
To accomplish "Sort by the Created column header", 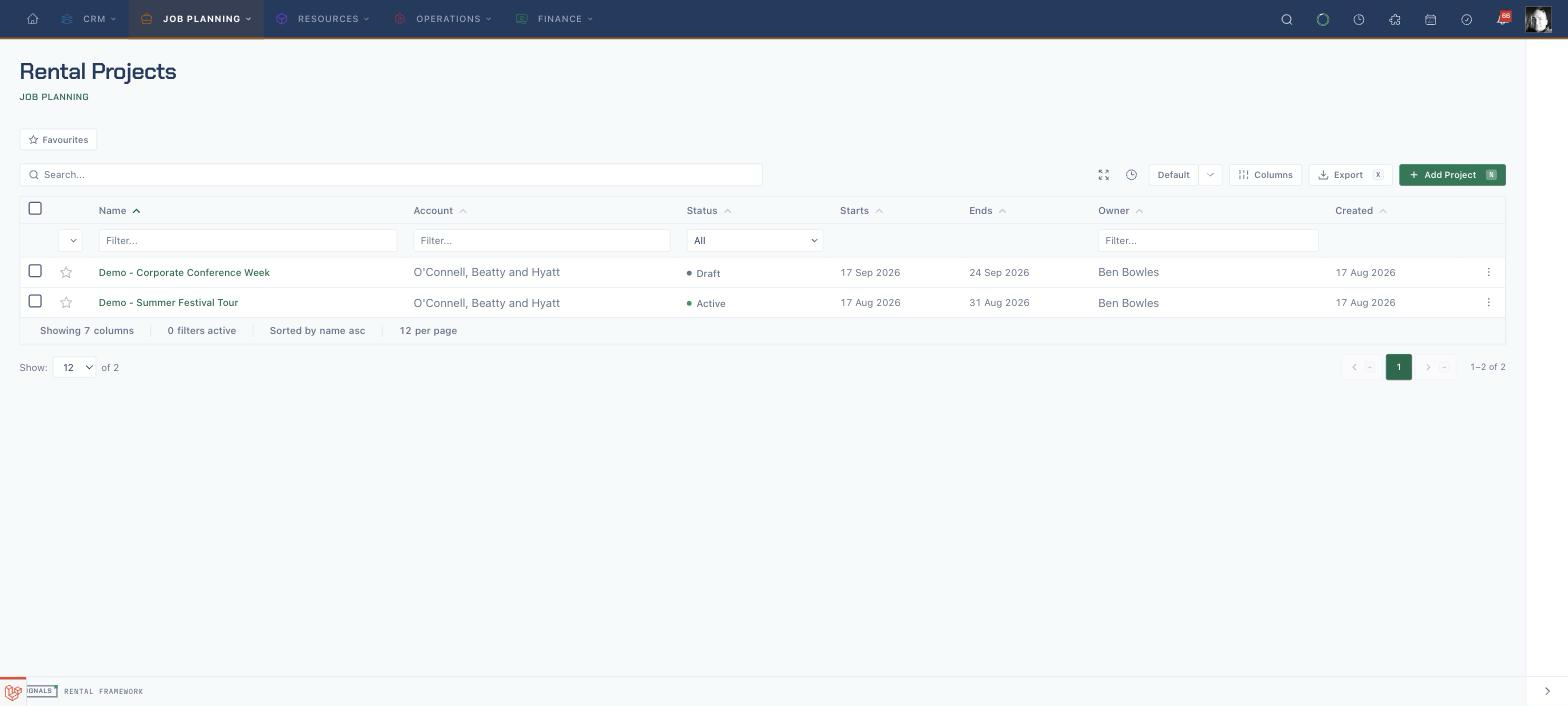I will tap(1360, 211).
